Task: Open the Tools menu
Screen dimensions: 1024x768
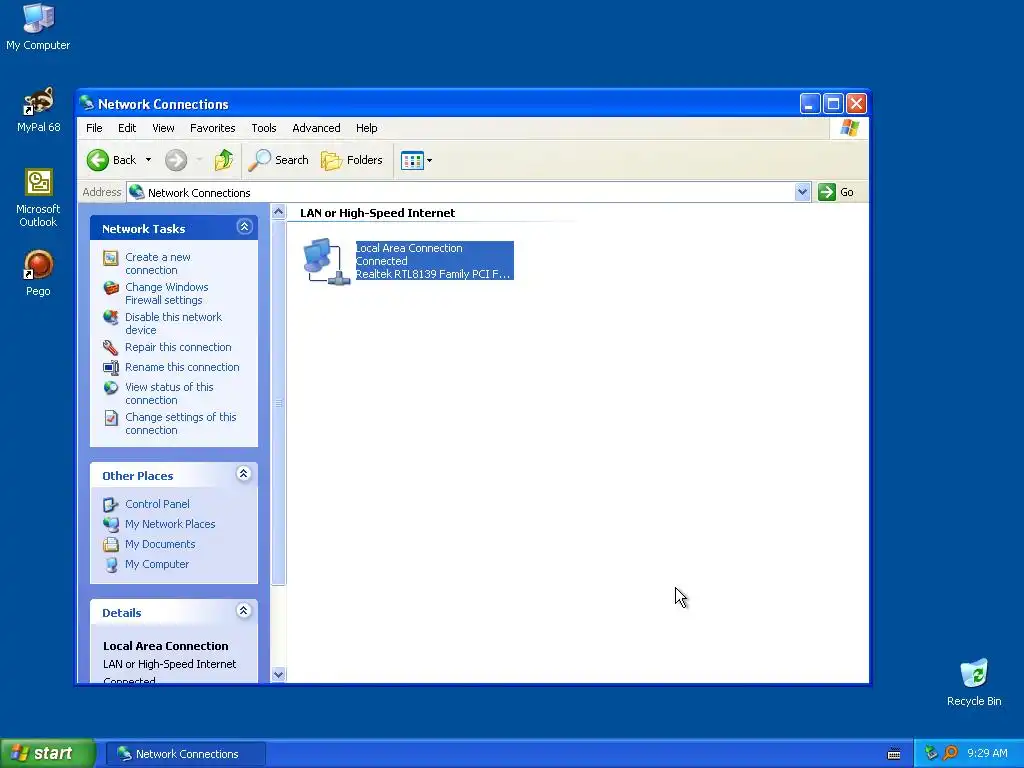Action: [x=264, y=128]
